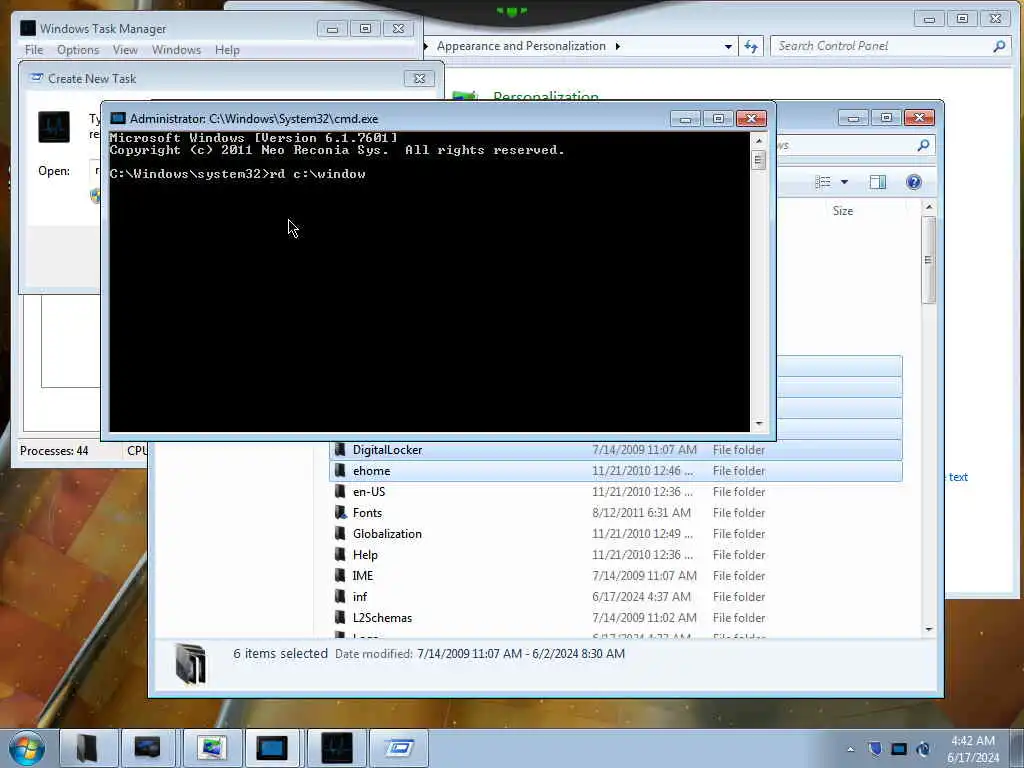This screenshot has width=1024, height=768.
Task: Maximize the cmd.exe window
Action: pos(718,118)
